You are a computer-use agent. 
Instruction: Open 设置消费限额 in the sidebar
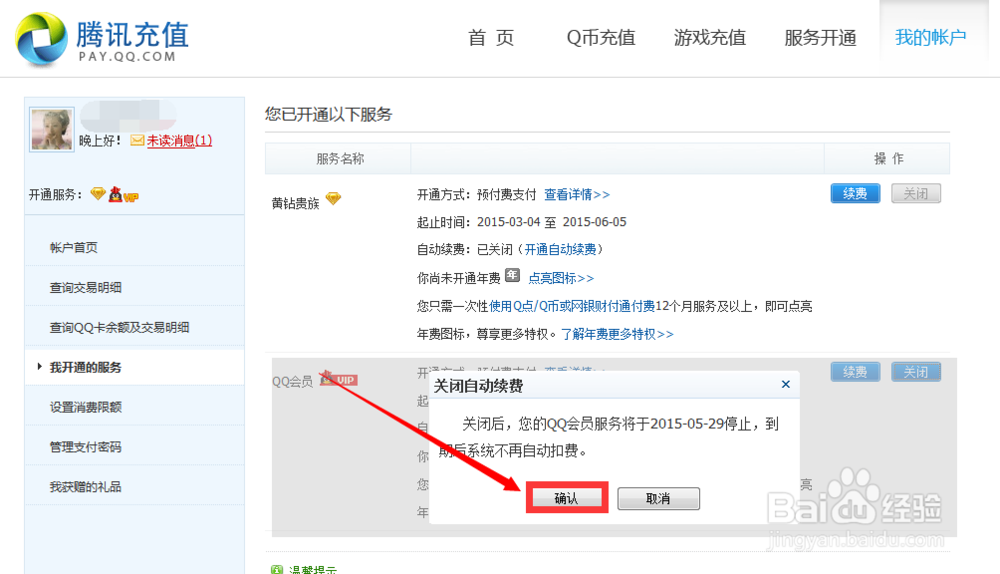tap(85, 407)
